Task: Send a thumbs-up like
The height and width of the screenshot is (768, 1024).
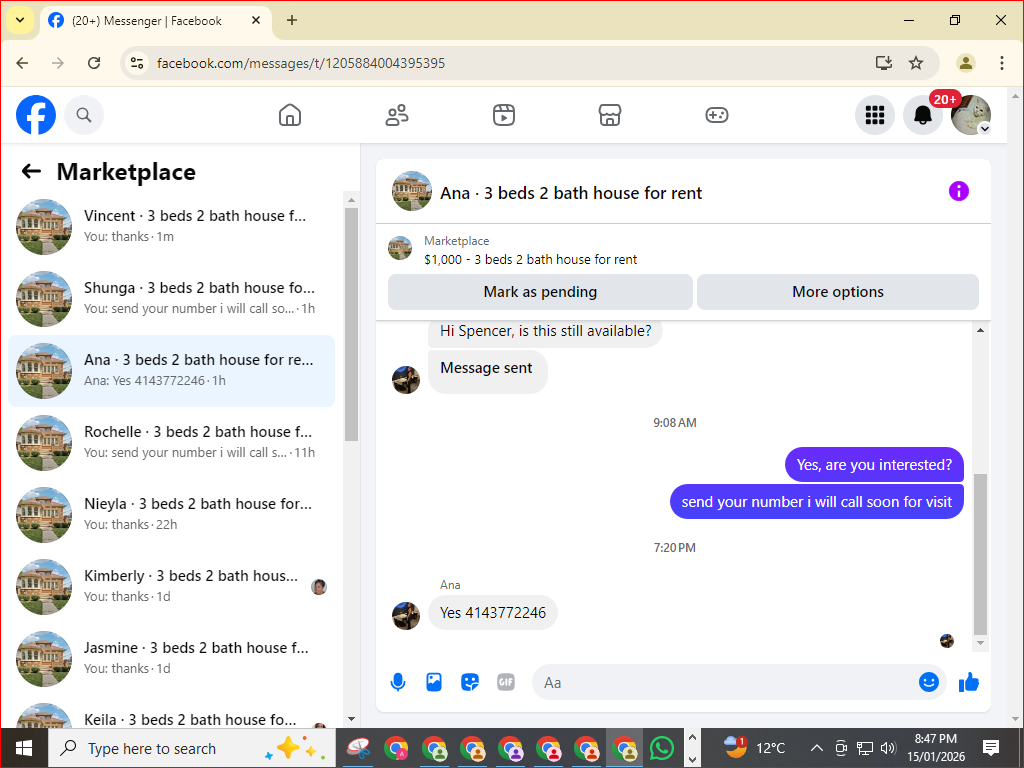Action: point(969,682)
